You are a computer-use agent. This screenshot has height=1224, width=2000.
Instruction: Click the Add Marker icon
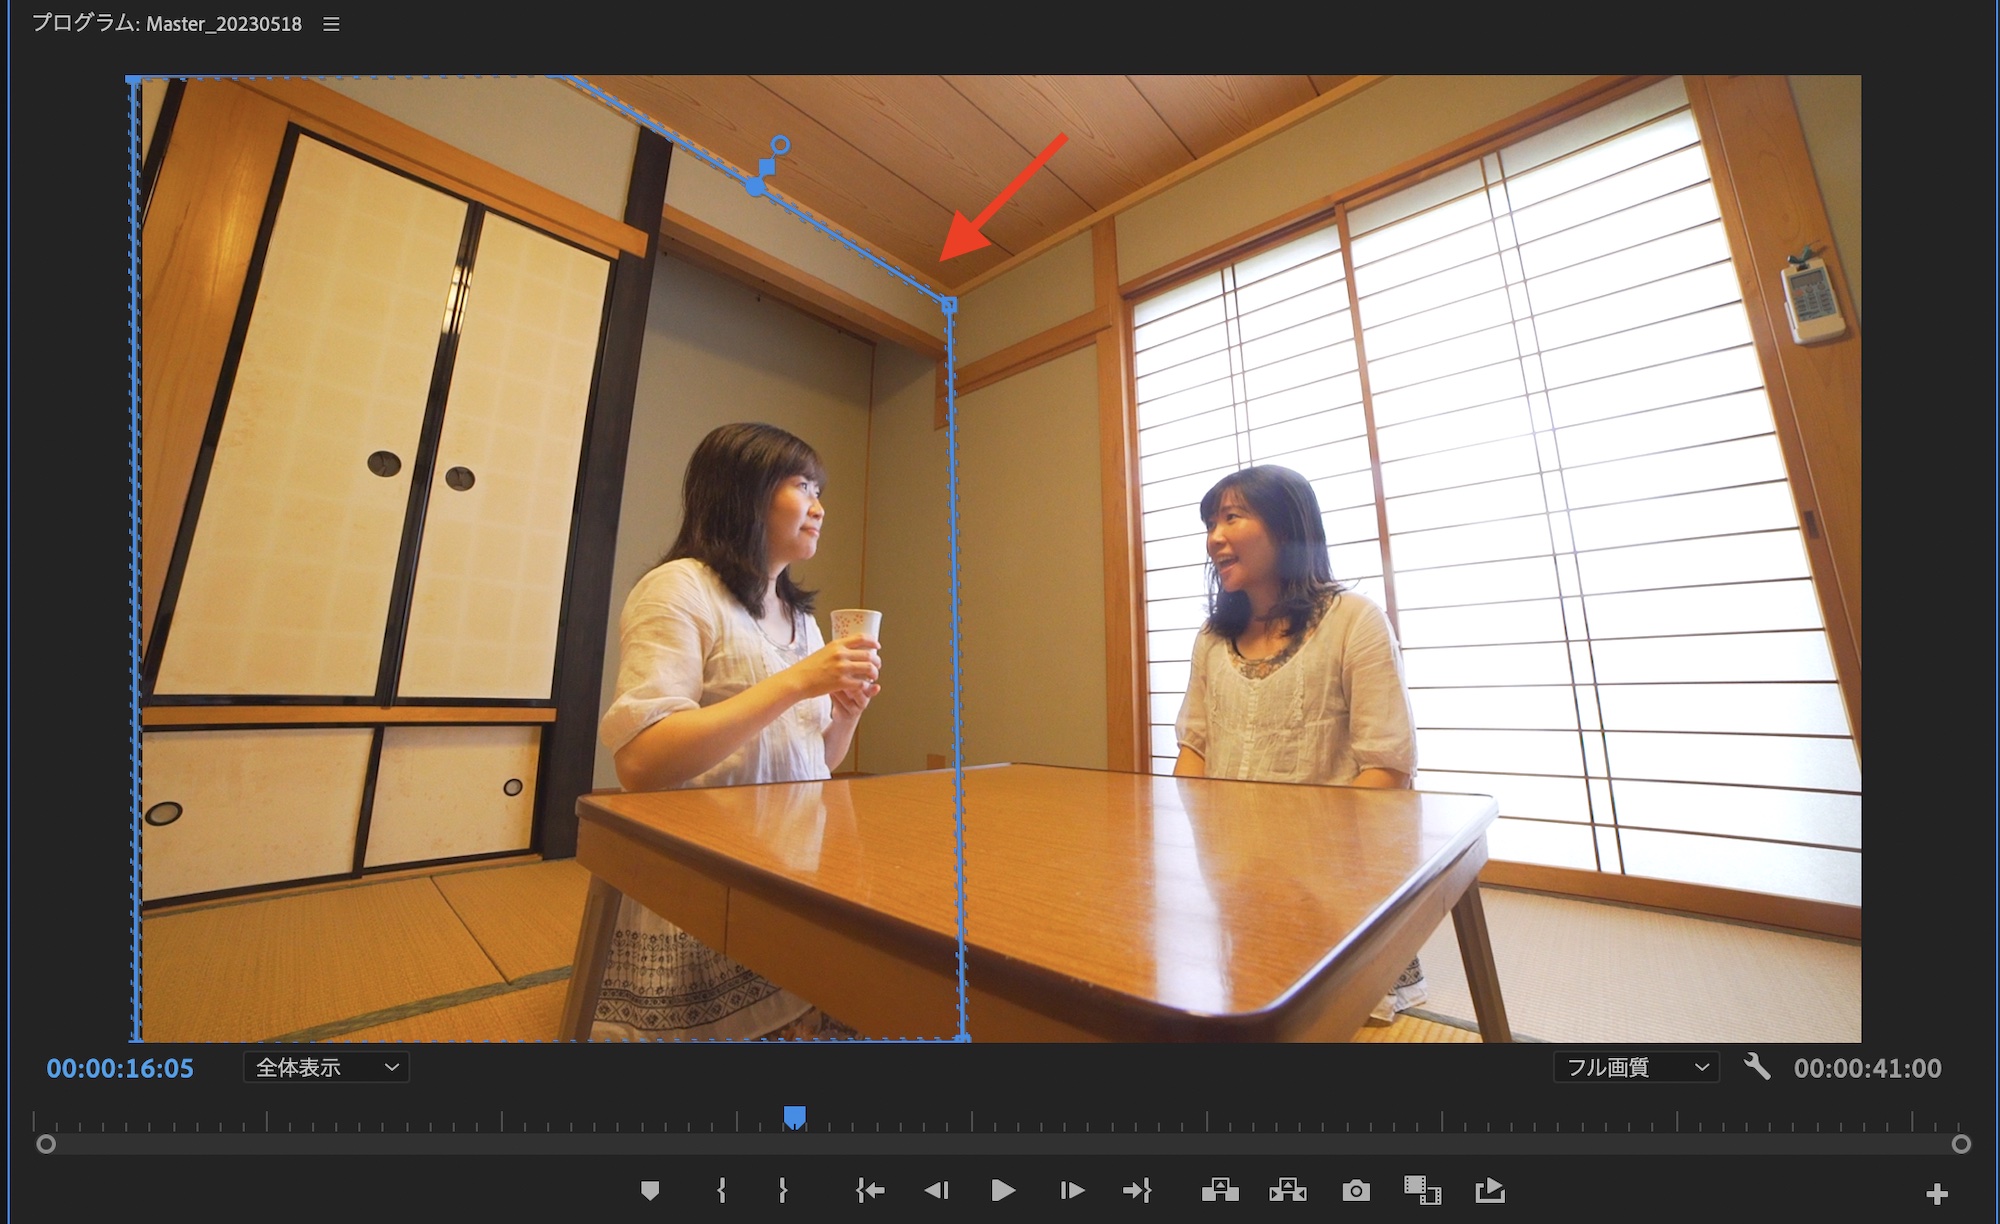coord(650,1190)
